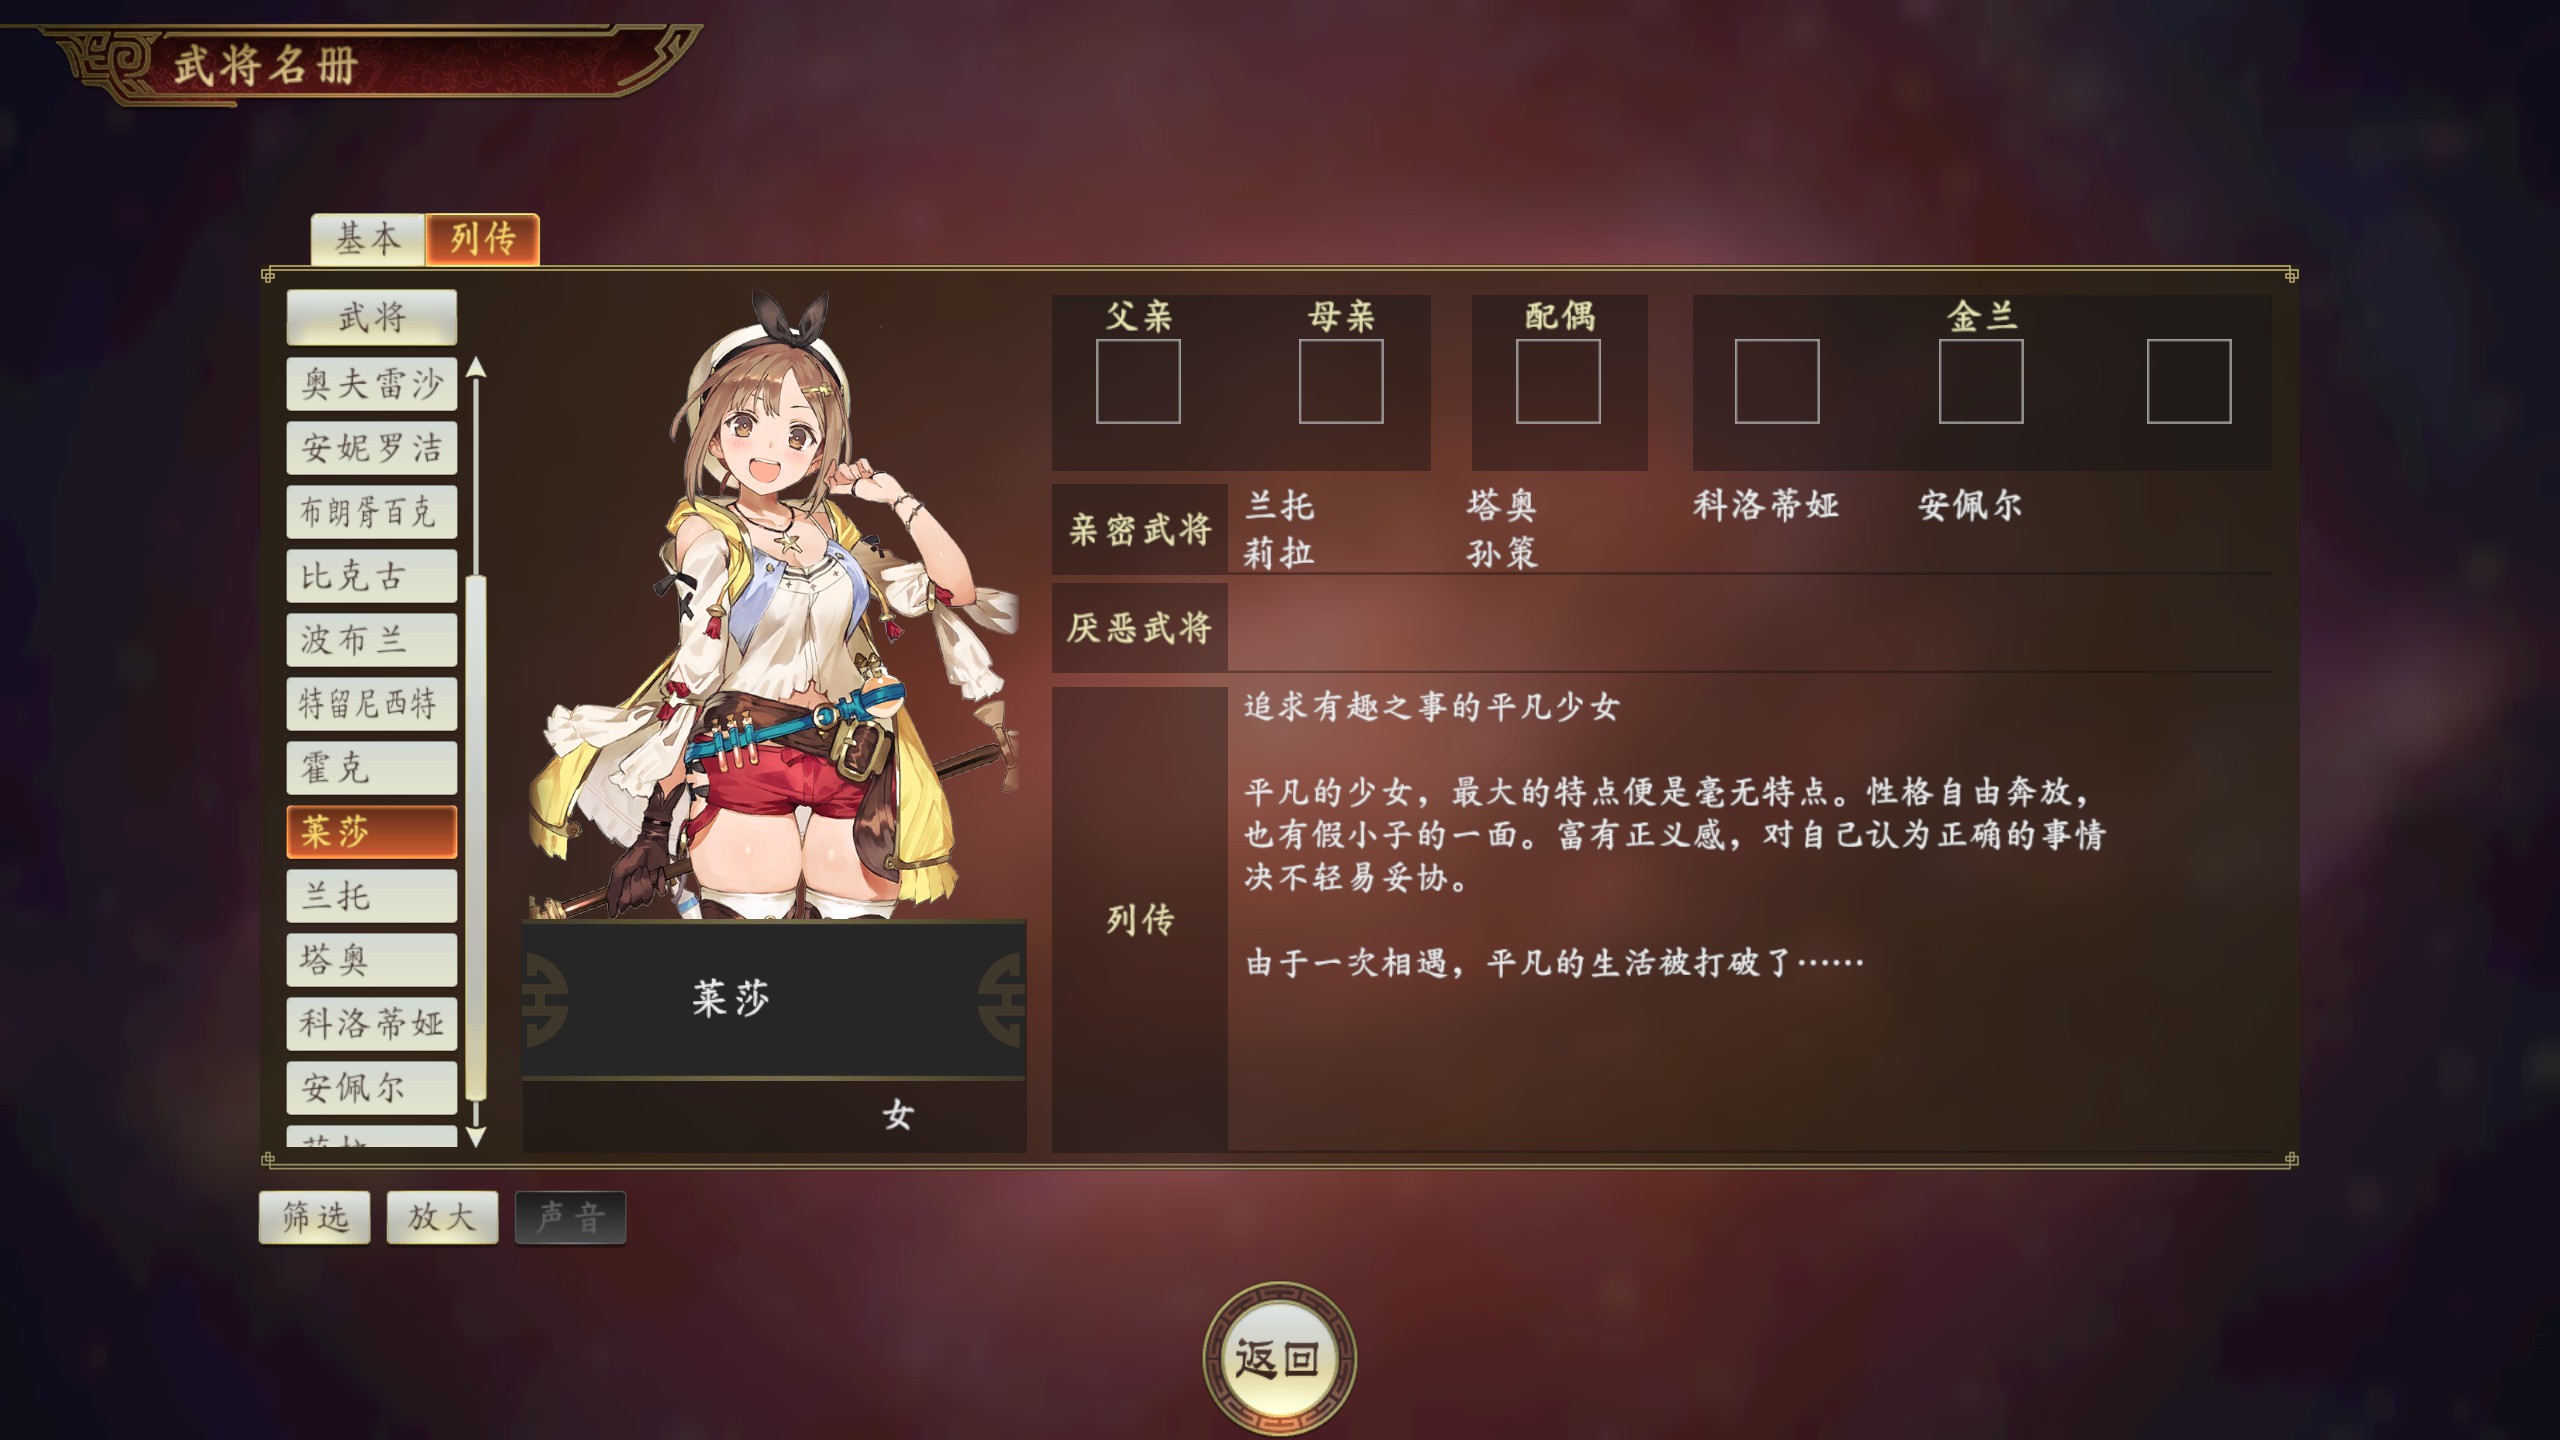Toggle the 声音 voice button
Image resolution: width=2560 pixels, height=1440 pixels.
570,1217
